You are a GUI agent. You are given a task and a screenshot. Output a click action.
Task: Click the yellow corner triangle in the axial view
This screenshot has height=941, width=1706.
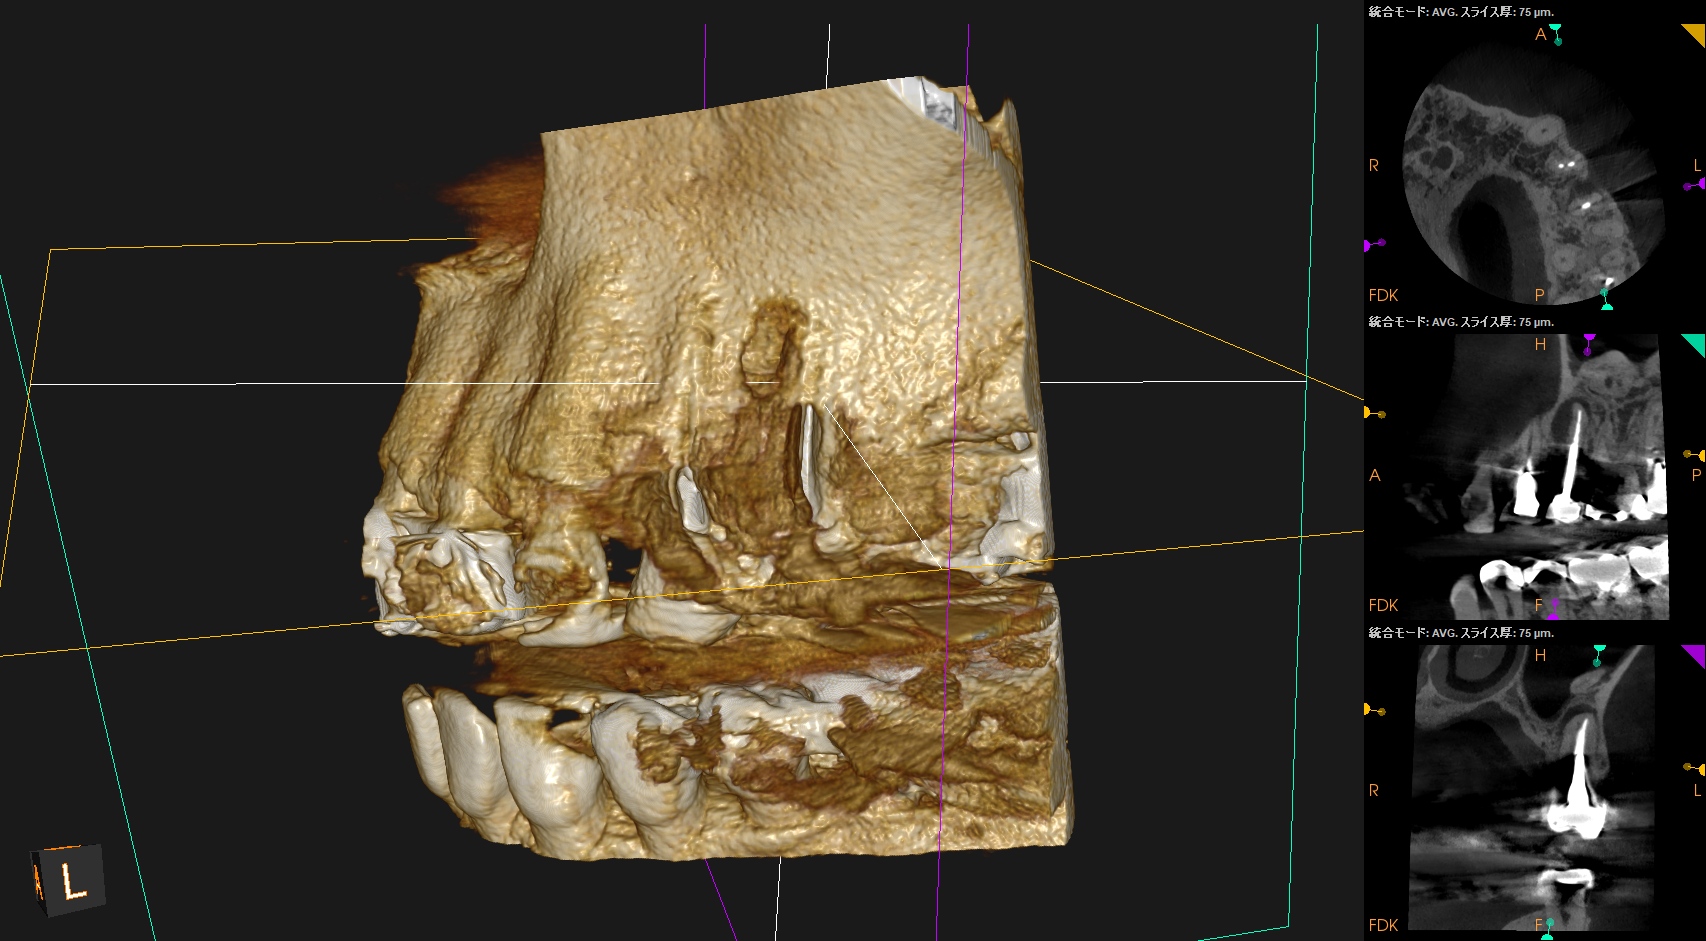click(1695, 33)
